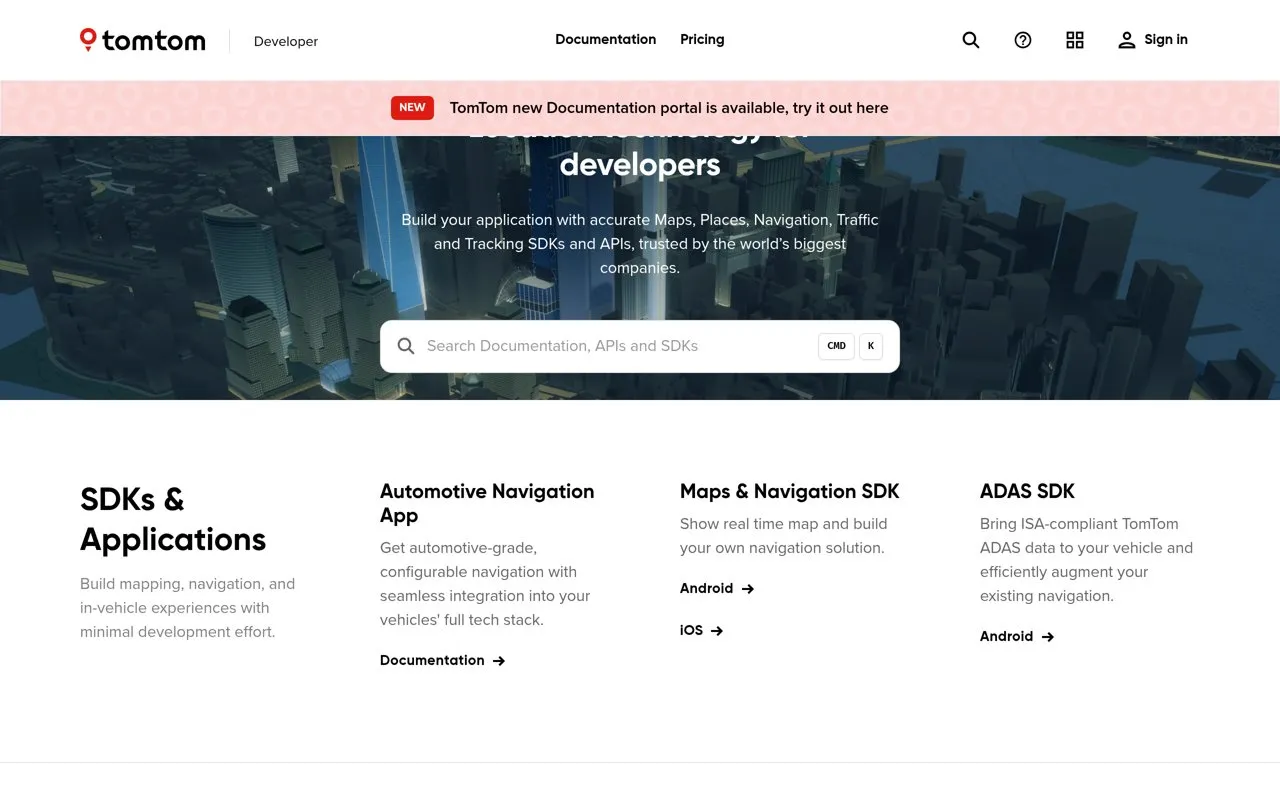Click the CMD key badge
This screenshot has height=800, width=1280.
coord(836,346)
